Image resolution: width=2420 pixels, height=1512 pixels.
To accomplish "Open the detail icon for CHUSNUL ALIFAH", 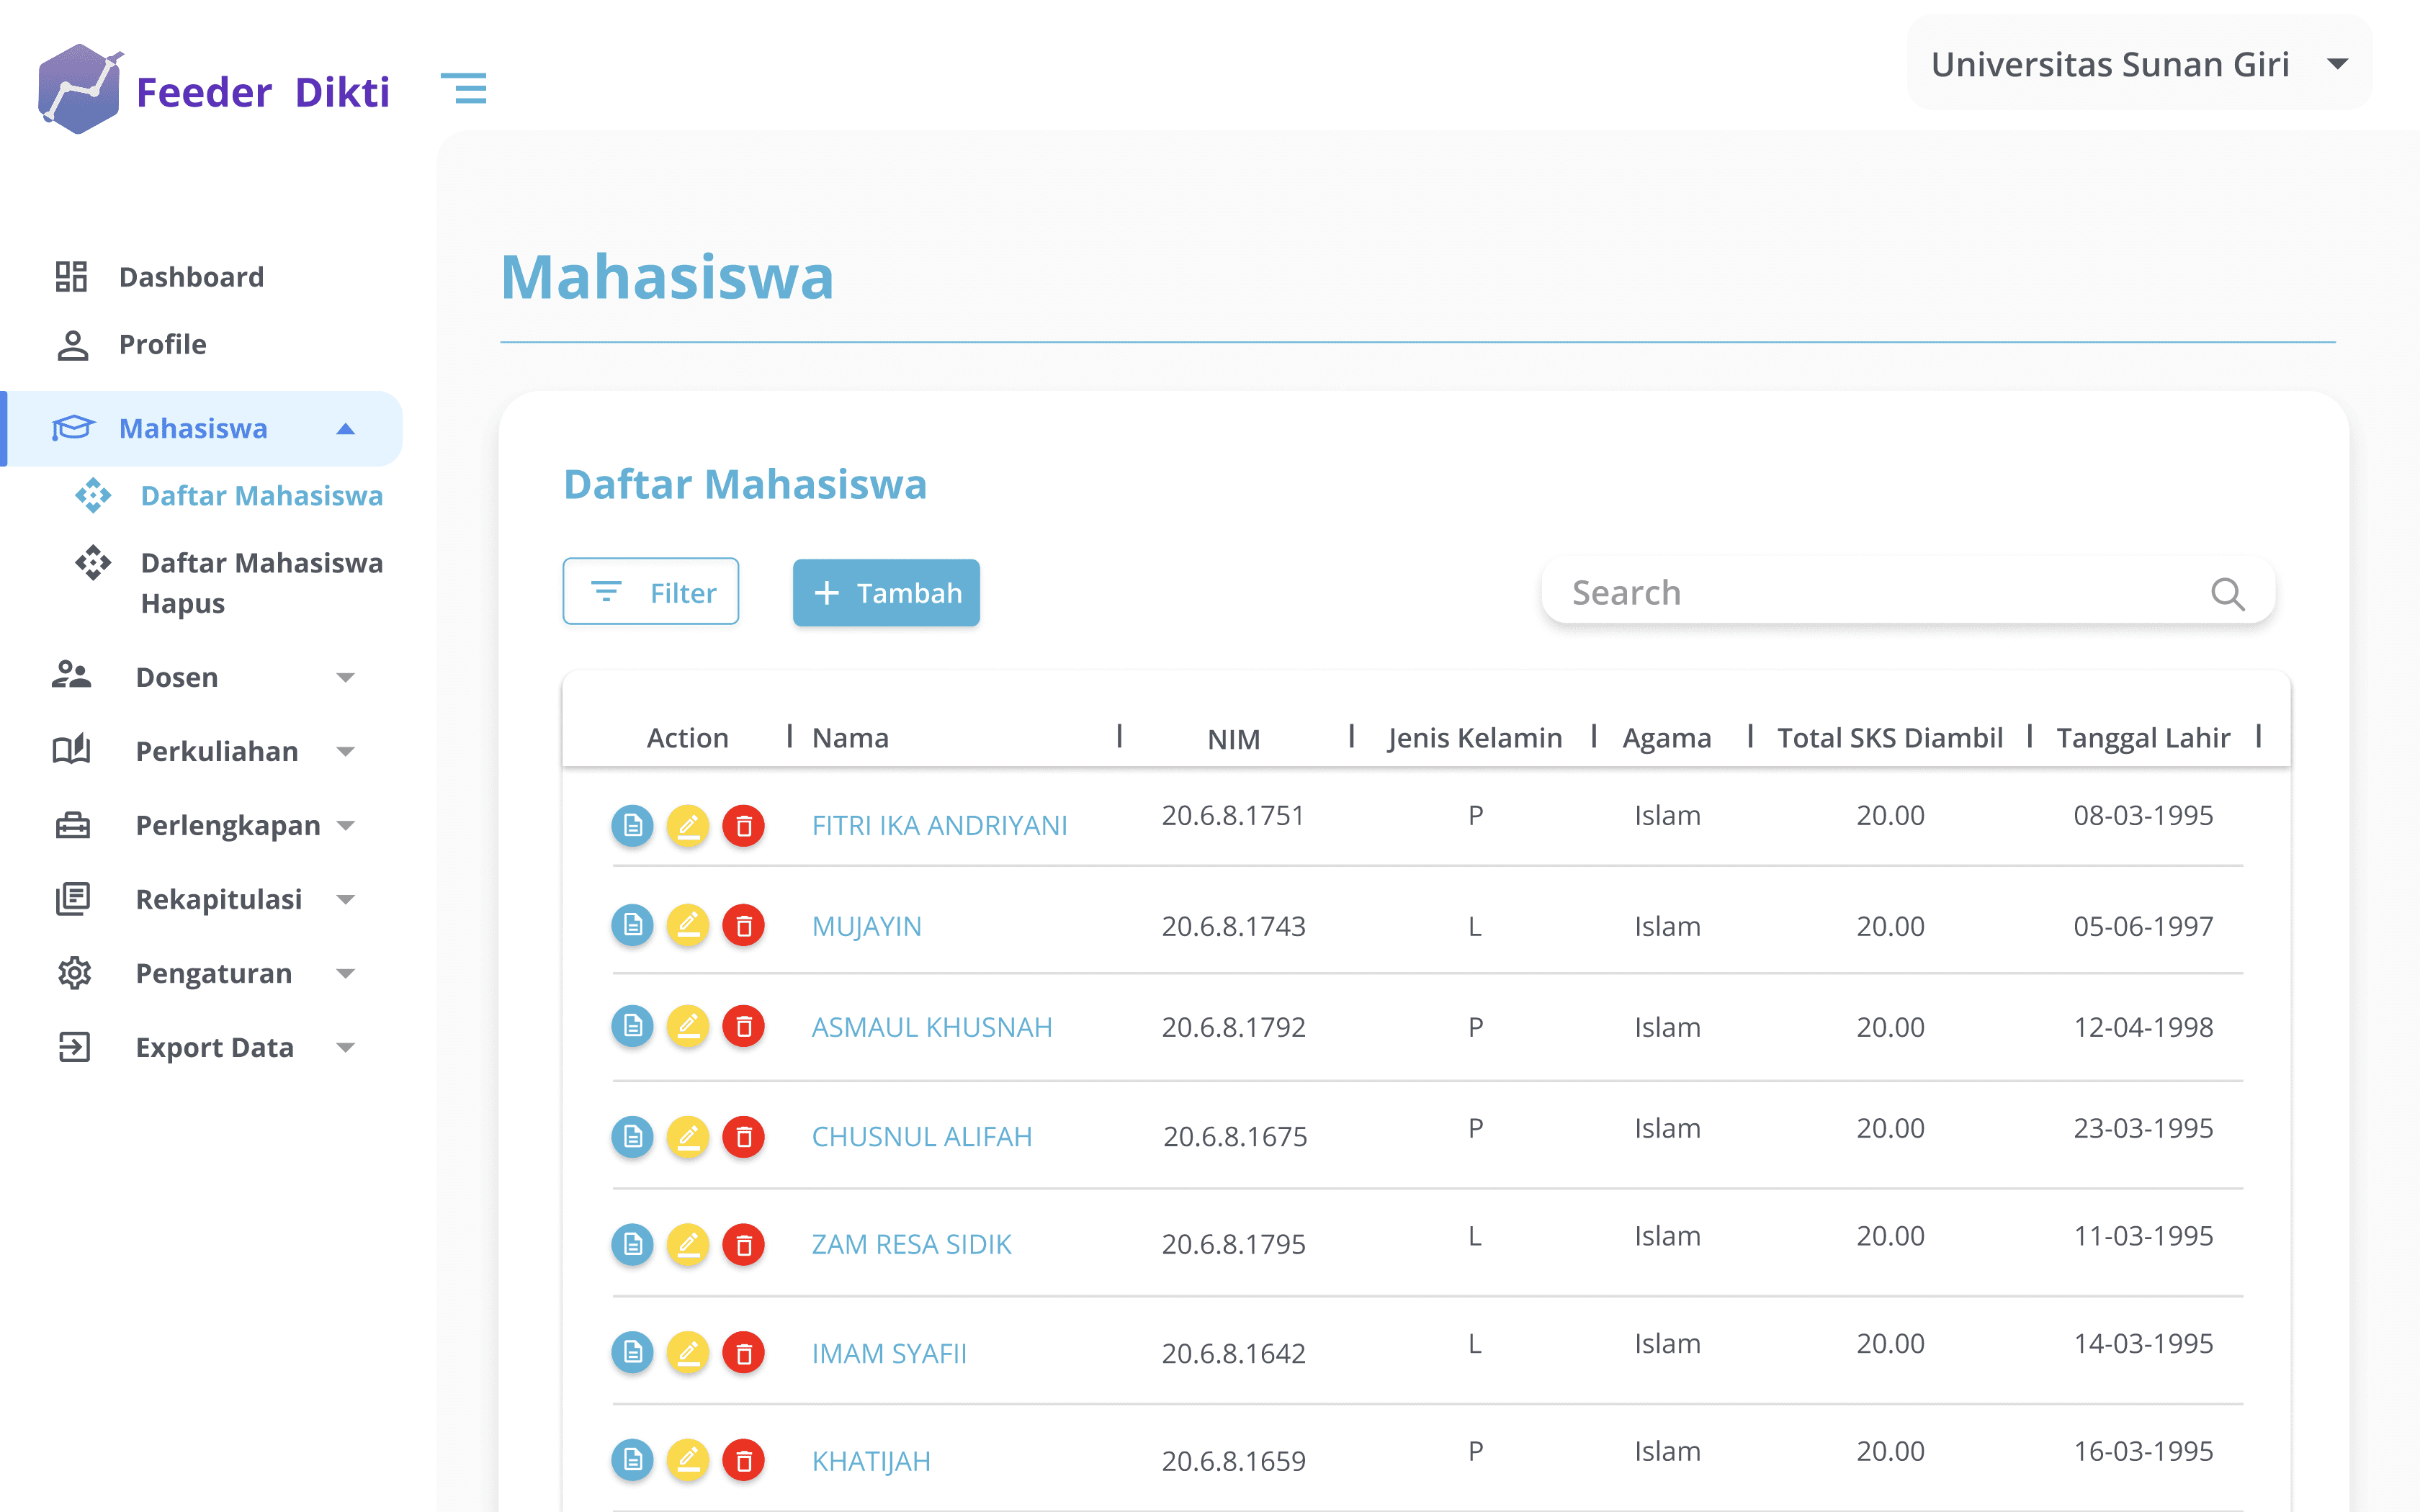I will 632,1137.
